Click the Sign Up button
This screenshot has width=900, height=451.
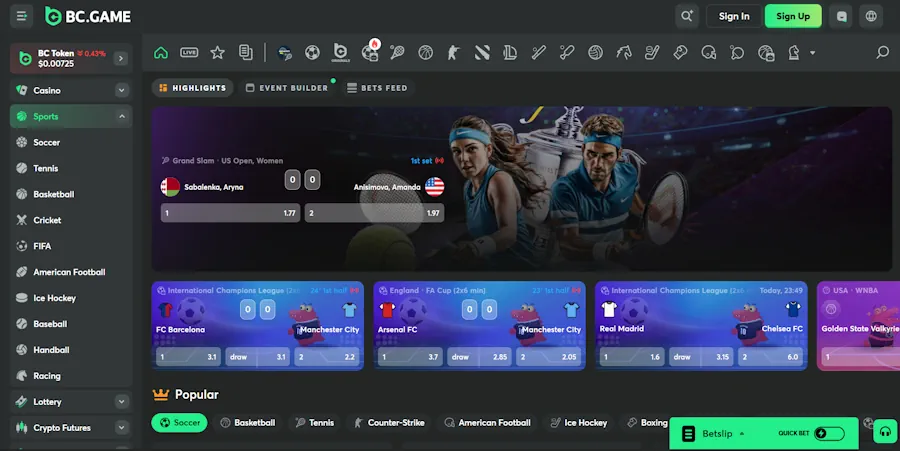[793, 16]
